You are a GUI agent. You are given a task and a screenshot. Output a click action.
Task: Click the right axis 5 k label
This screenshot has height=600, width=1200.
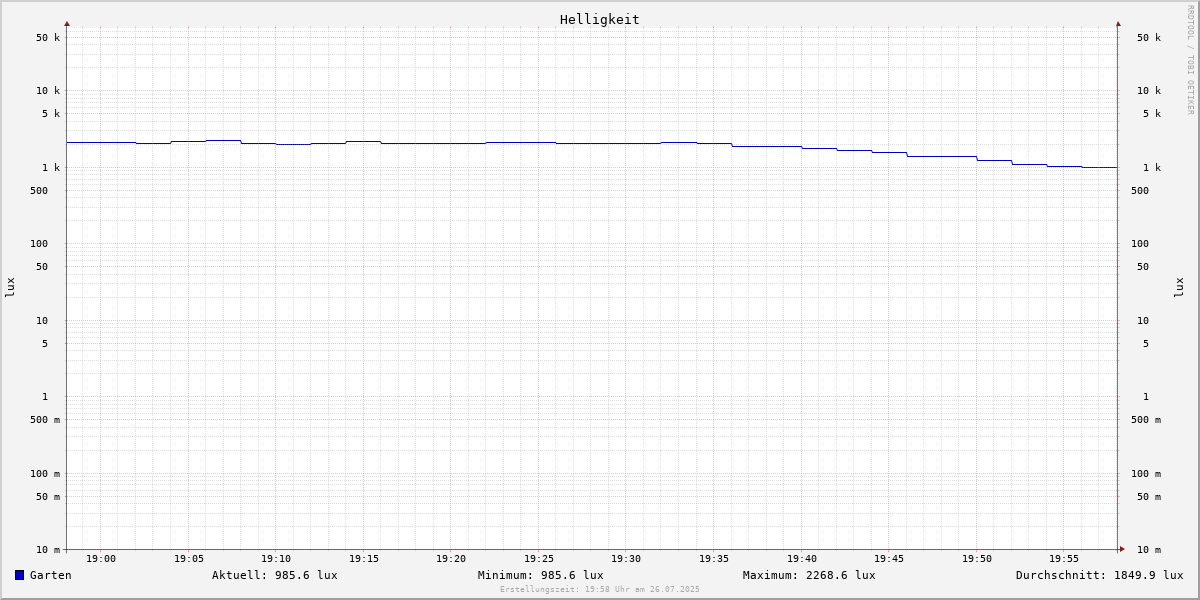(x=1152, y=114)
